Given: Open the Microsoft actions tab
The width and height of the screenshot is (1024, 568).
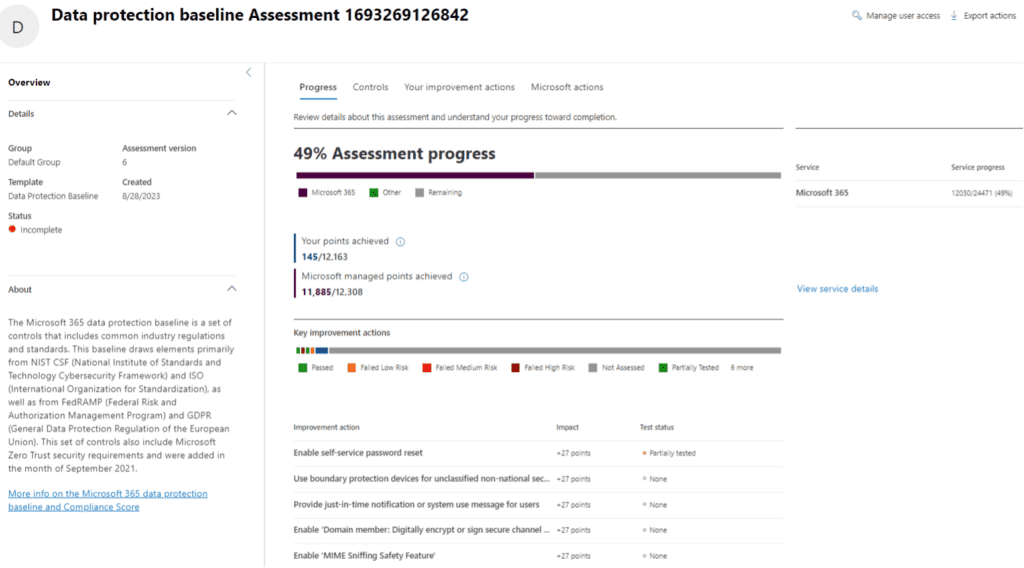Looking at the screenshot, I should (567, 87).
